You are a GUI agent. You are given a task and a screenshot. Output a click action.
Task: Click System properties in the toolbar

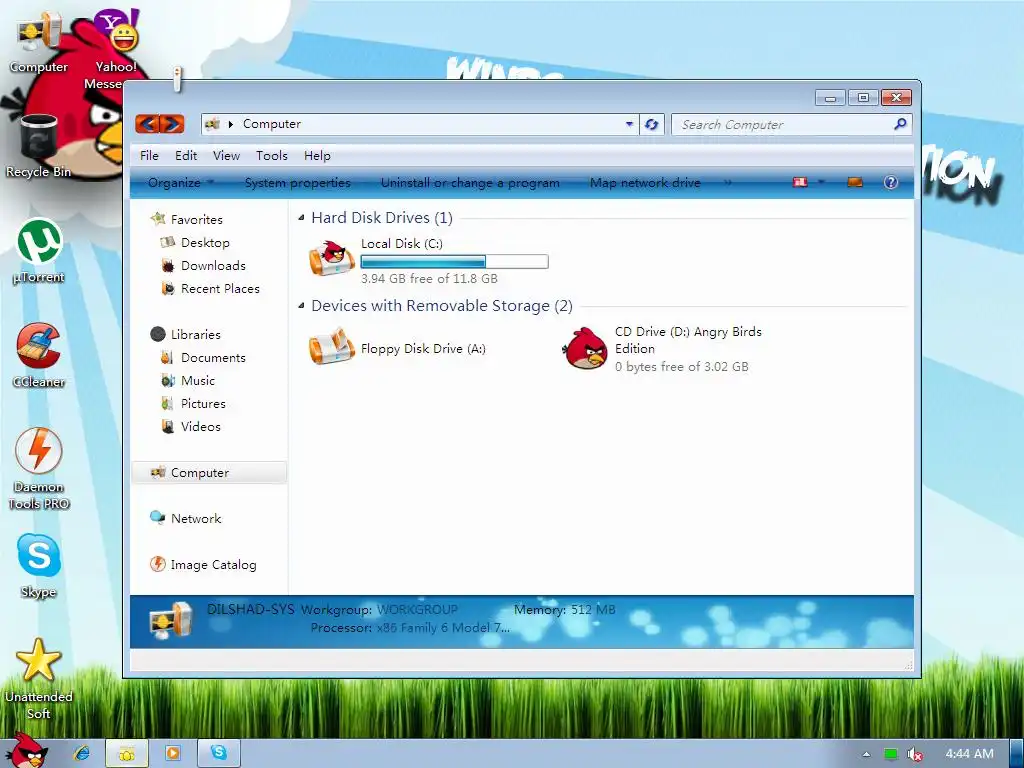297,183
